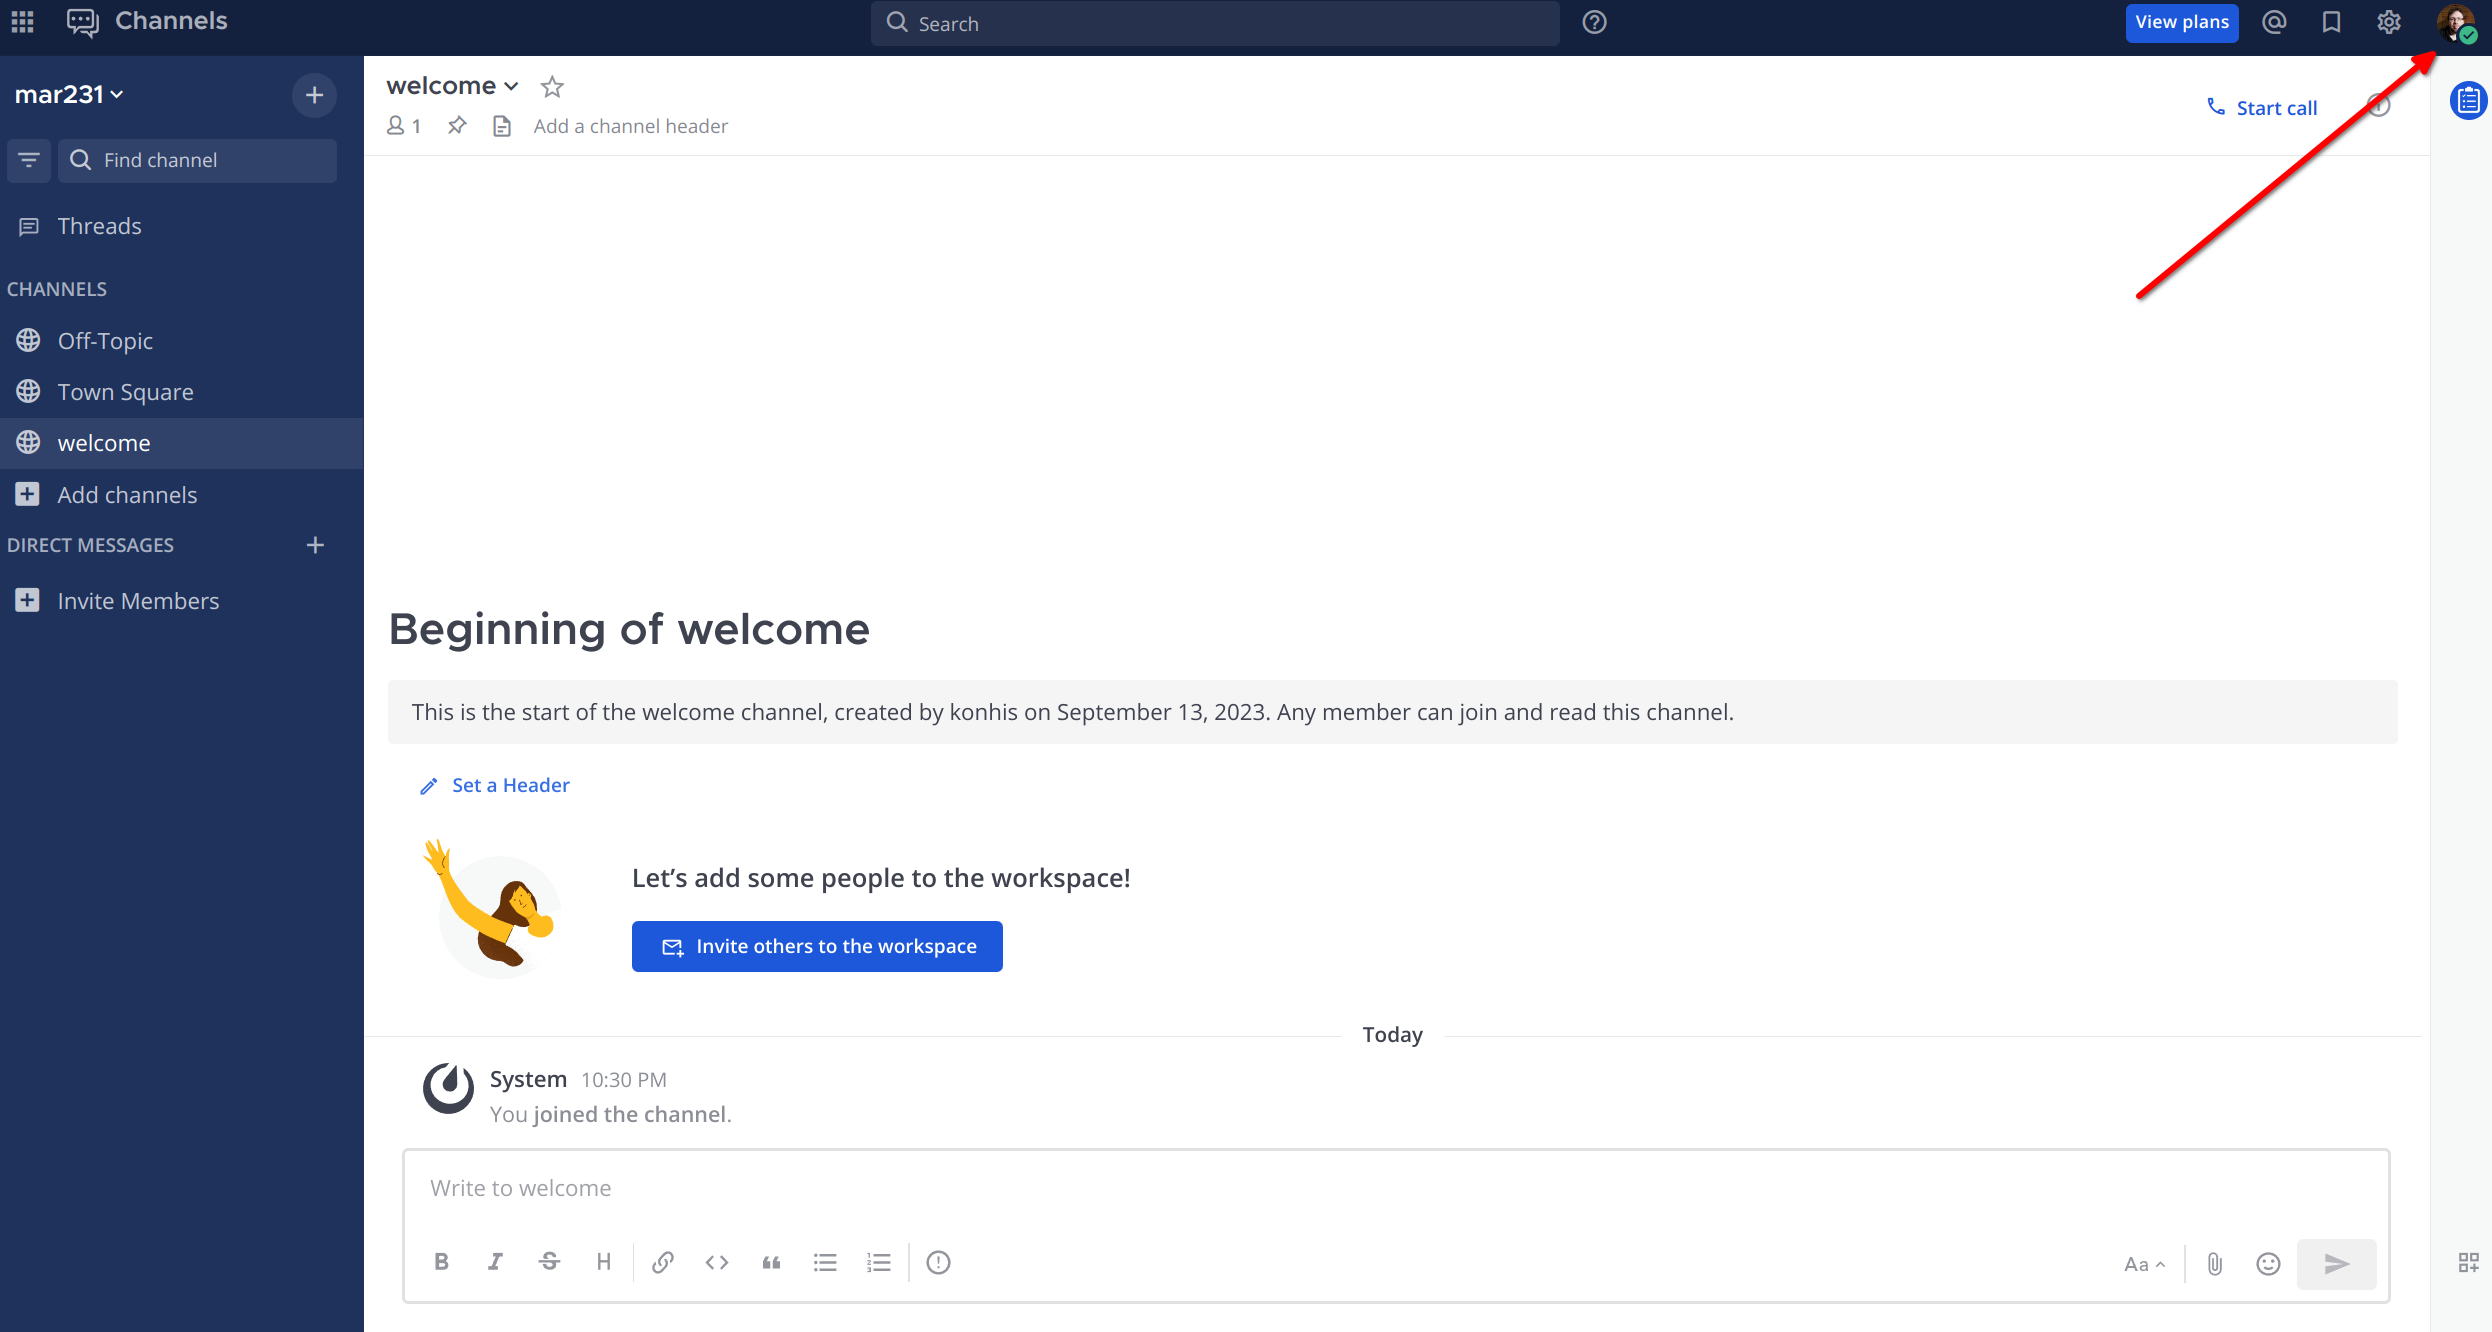Image resolution: width=2492 pixels, height=1332 pixels.
Task: Toggle the channel info panel icon
Action: click(2379, 106)
